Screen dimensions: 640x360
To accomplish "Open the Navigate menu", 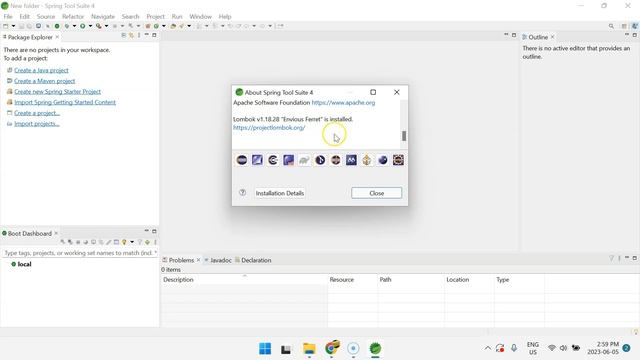I will pos(103,16).
